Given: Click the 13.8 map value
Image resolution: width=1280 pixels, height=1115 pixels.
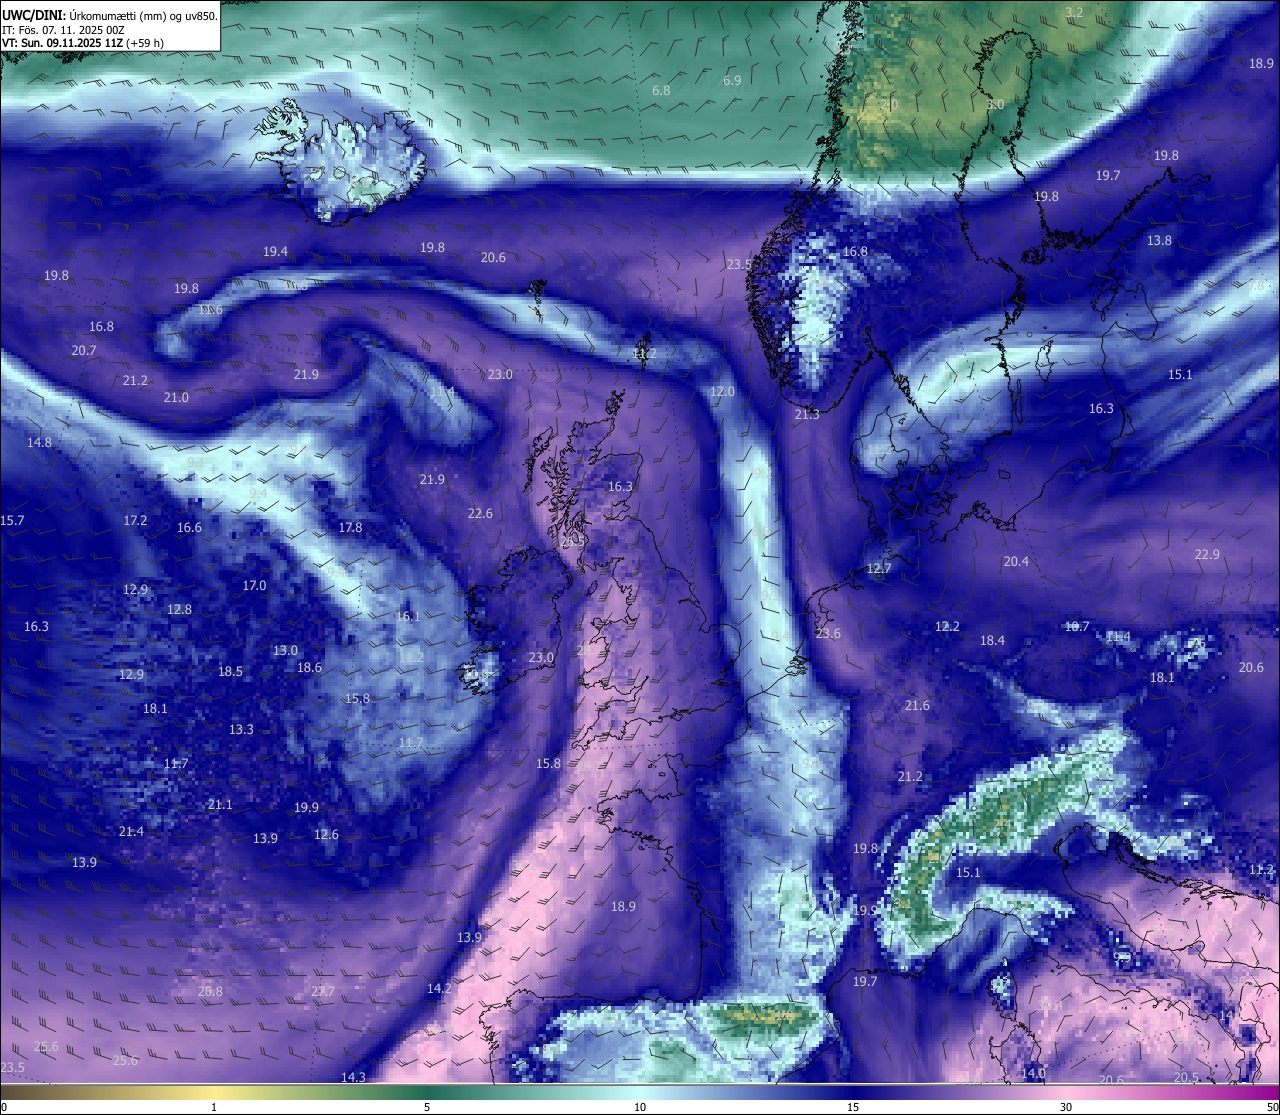Looking at the screenshot, I should point(1159,240).
